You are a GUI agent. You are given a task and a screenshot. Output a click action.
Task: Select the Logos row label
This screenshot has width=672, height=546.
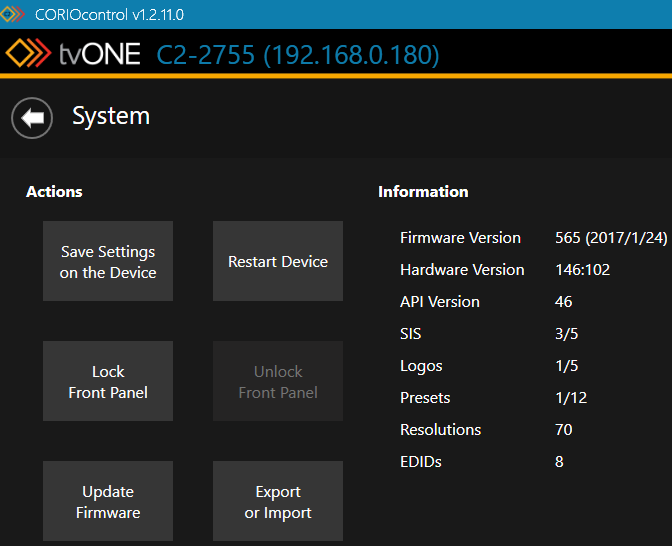click(421, 366)
